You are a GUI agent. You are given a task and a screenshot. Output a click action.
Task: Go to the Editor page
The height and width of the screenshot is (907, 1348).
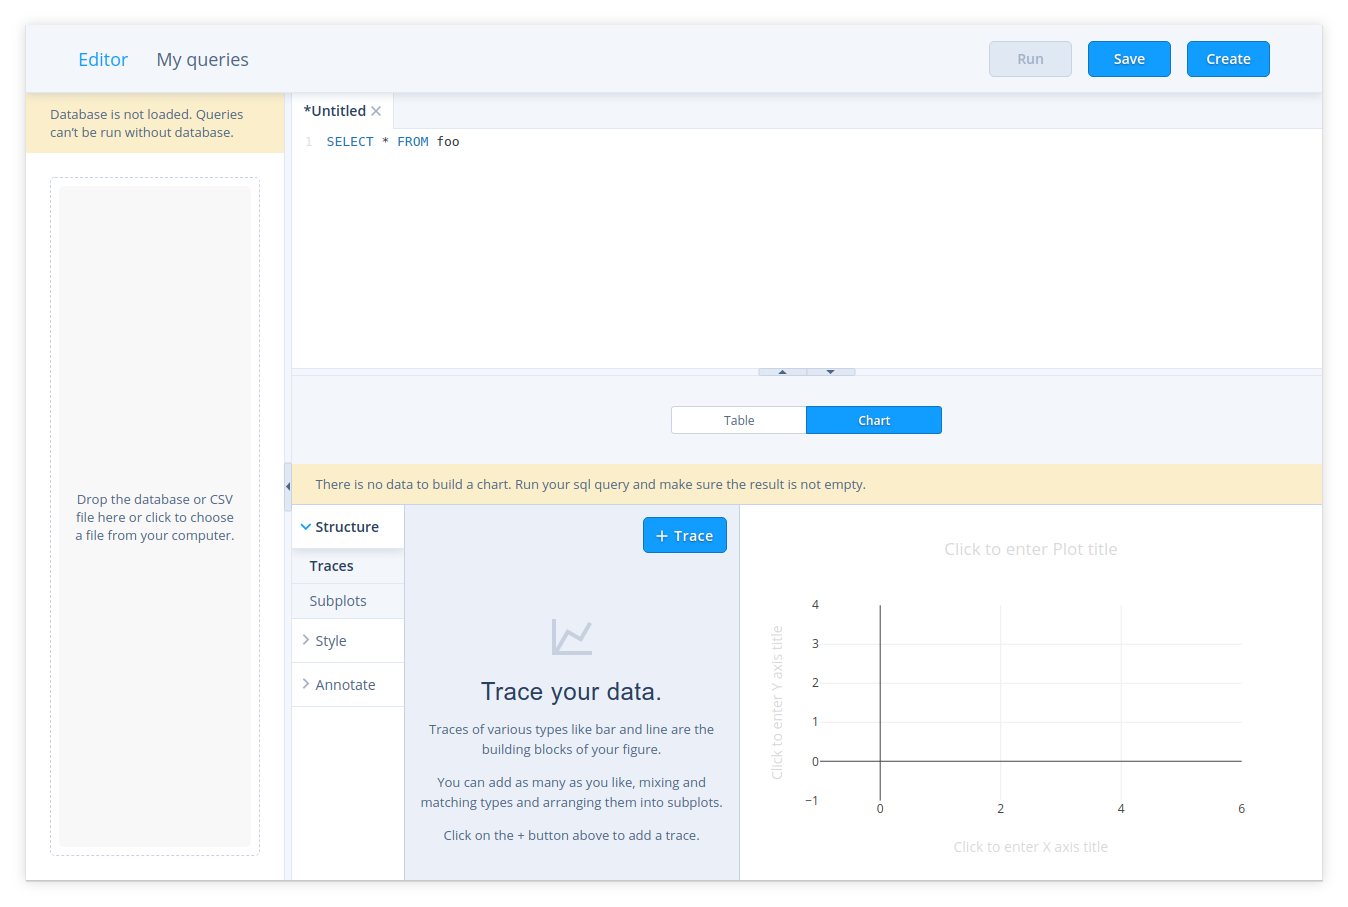pos(103,60)
